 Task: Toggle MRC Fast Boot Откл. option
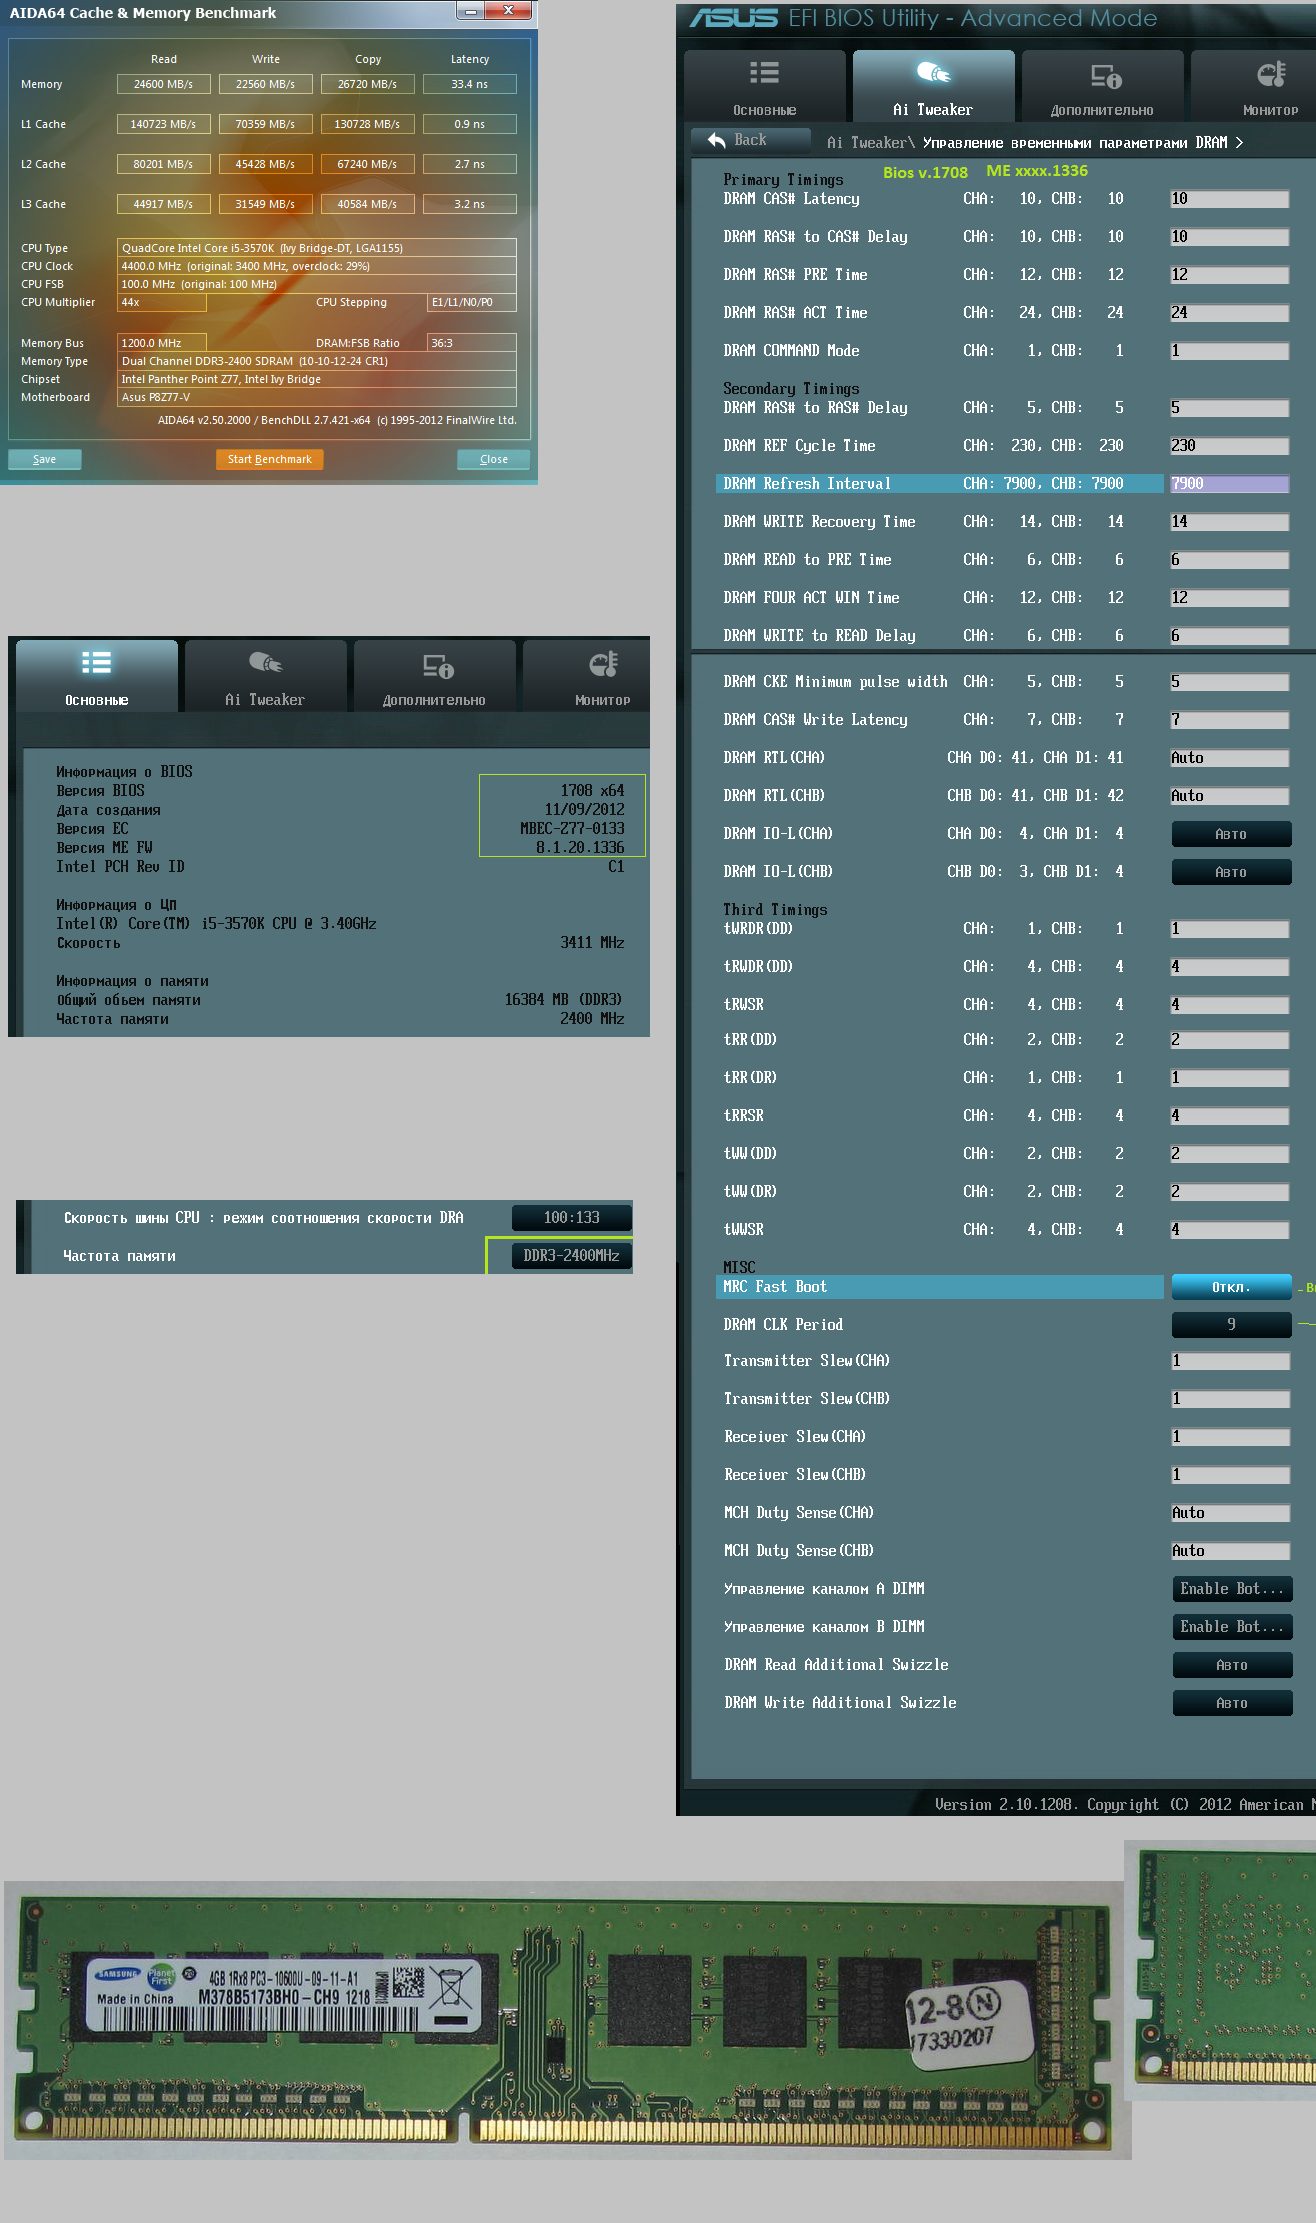(1231, 1287)
